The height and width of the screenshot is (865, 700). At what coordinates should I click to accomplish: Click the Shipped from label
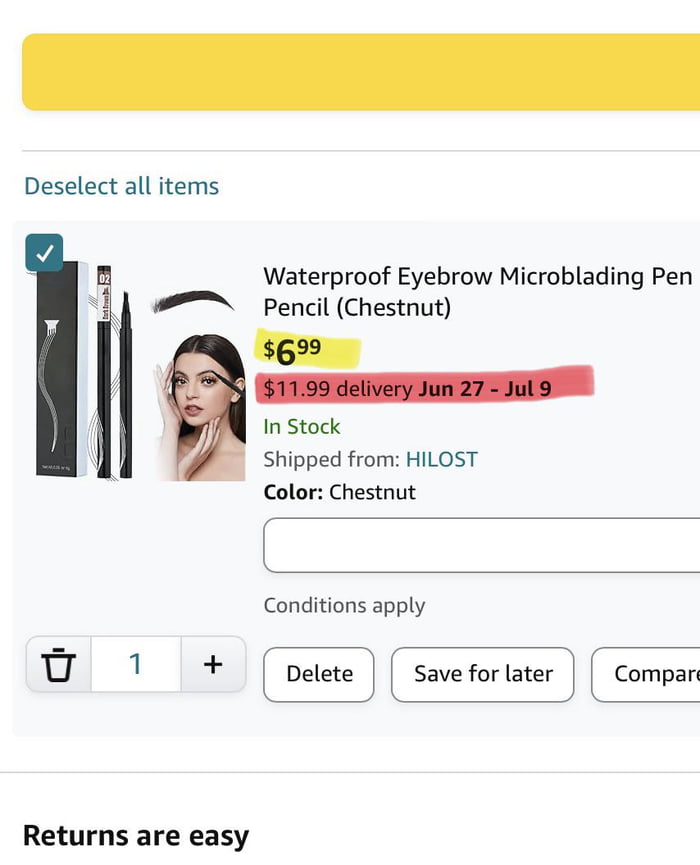click(x=331, y=459)
